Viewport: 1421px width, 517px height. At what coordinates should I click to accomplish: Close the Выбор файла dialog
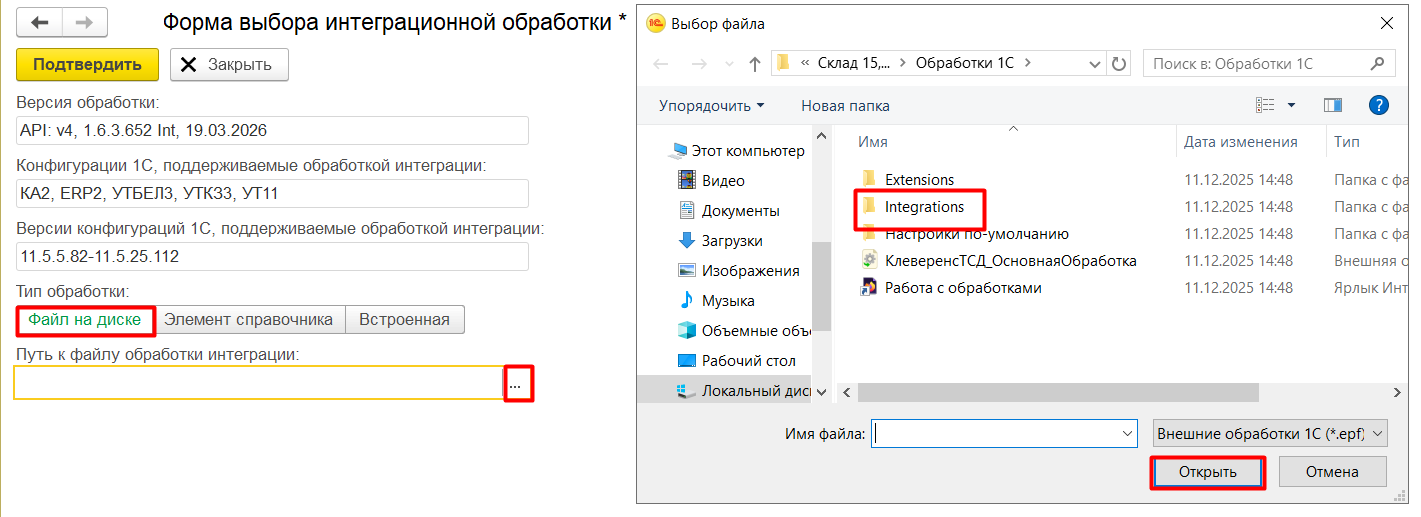click(1385, 23)
